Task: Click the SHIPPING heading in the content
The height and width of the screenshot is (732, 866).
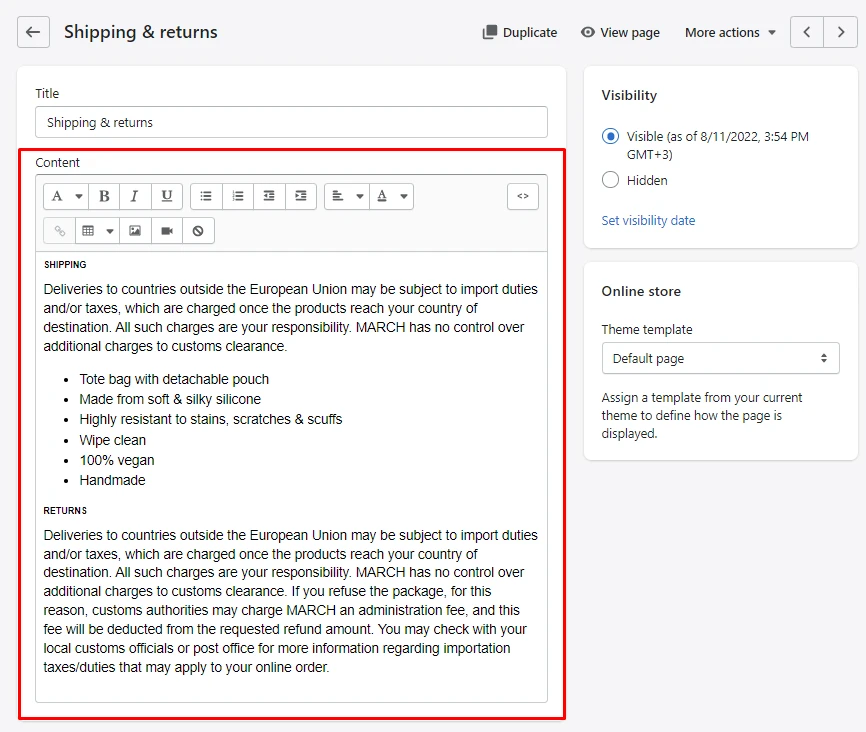Action: [65, 265]
